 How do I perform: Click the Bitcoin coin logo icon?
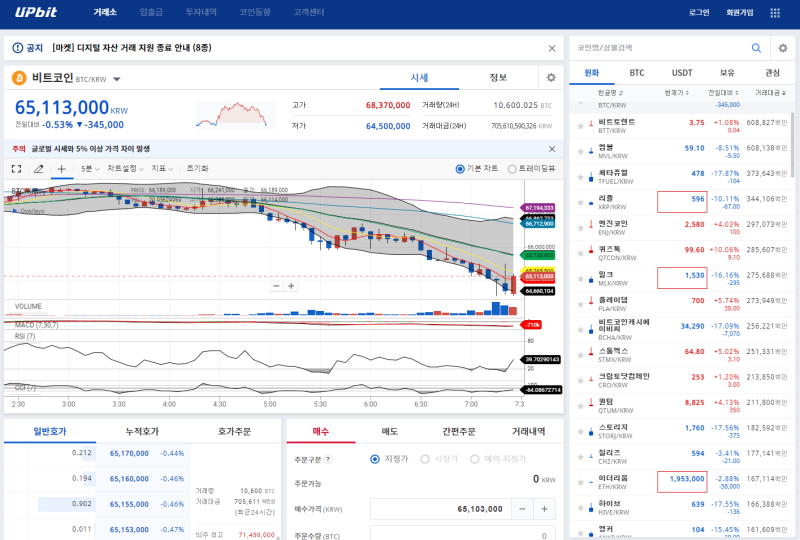(x=19, y=78)
